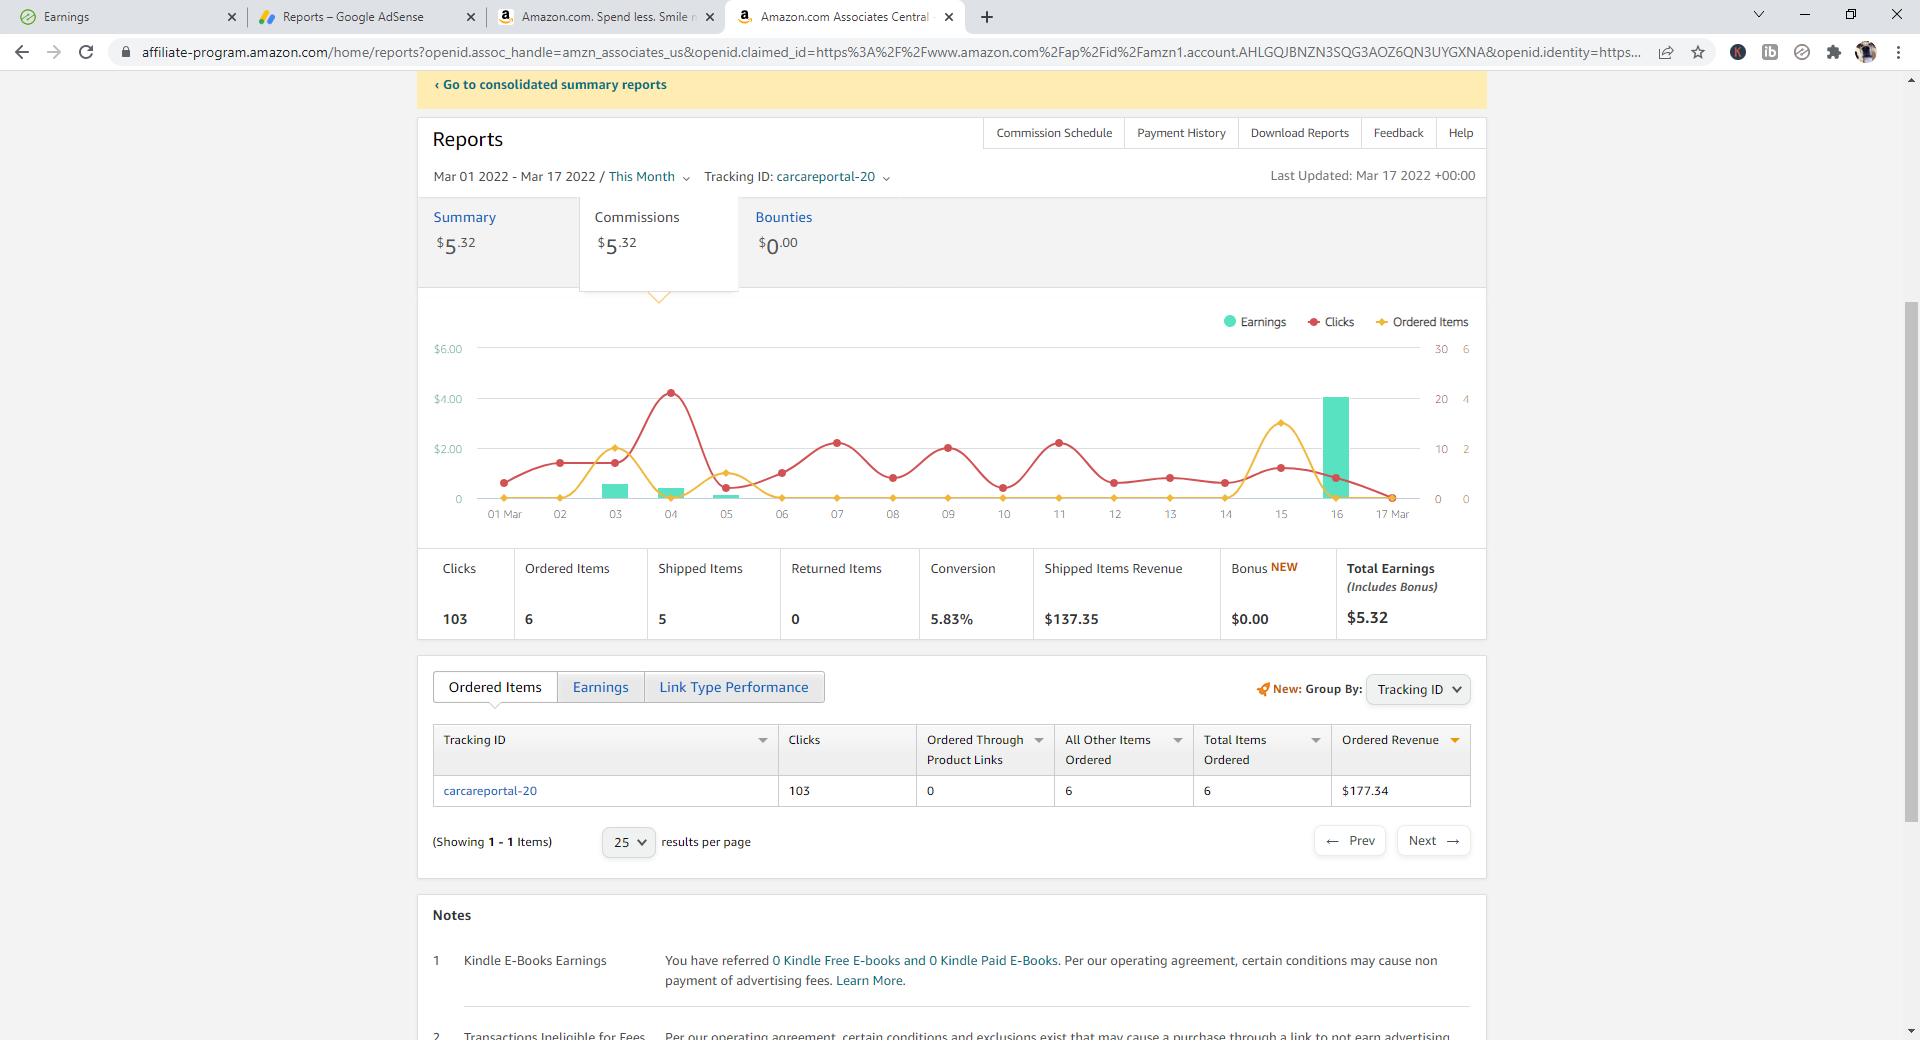This screenshot has width=1920, height=1040.
Task: Switch to Link Type Performance tab
Action: click(734, 687)
